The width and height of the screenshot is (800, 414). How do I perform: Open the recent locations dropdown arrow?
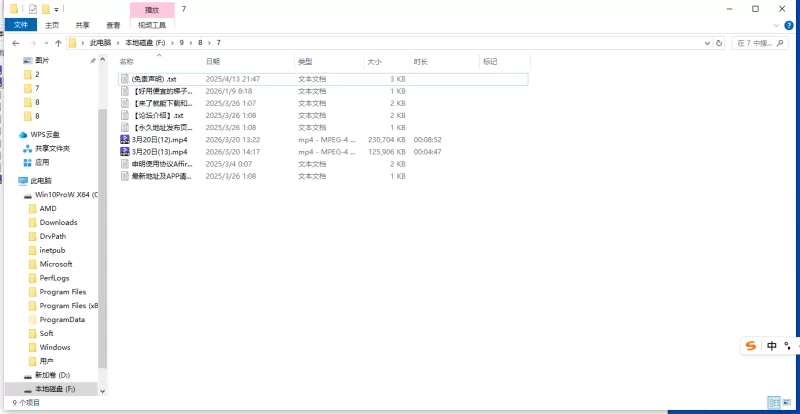tap(46, 43)
